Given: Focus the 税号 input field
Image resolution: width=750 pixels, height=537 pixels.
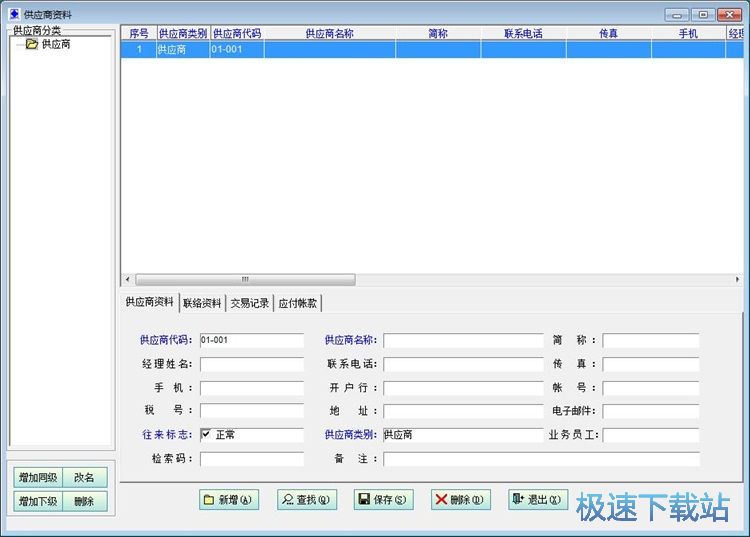Looking at the screenshot, I should point(252,410).
